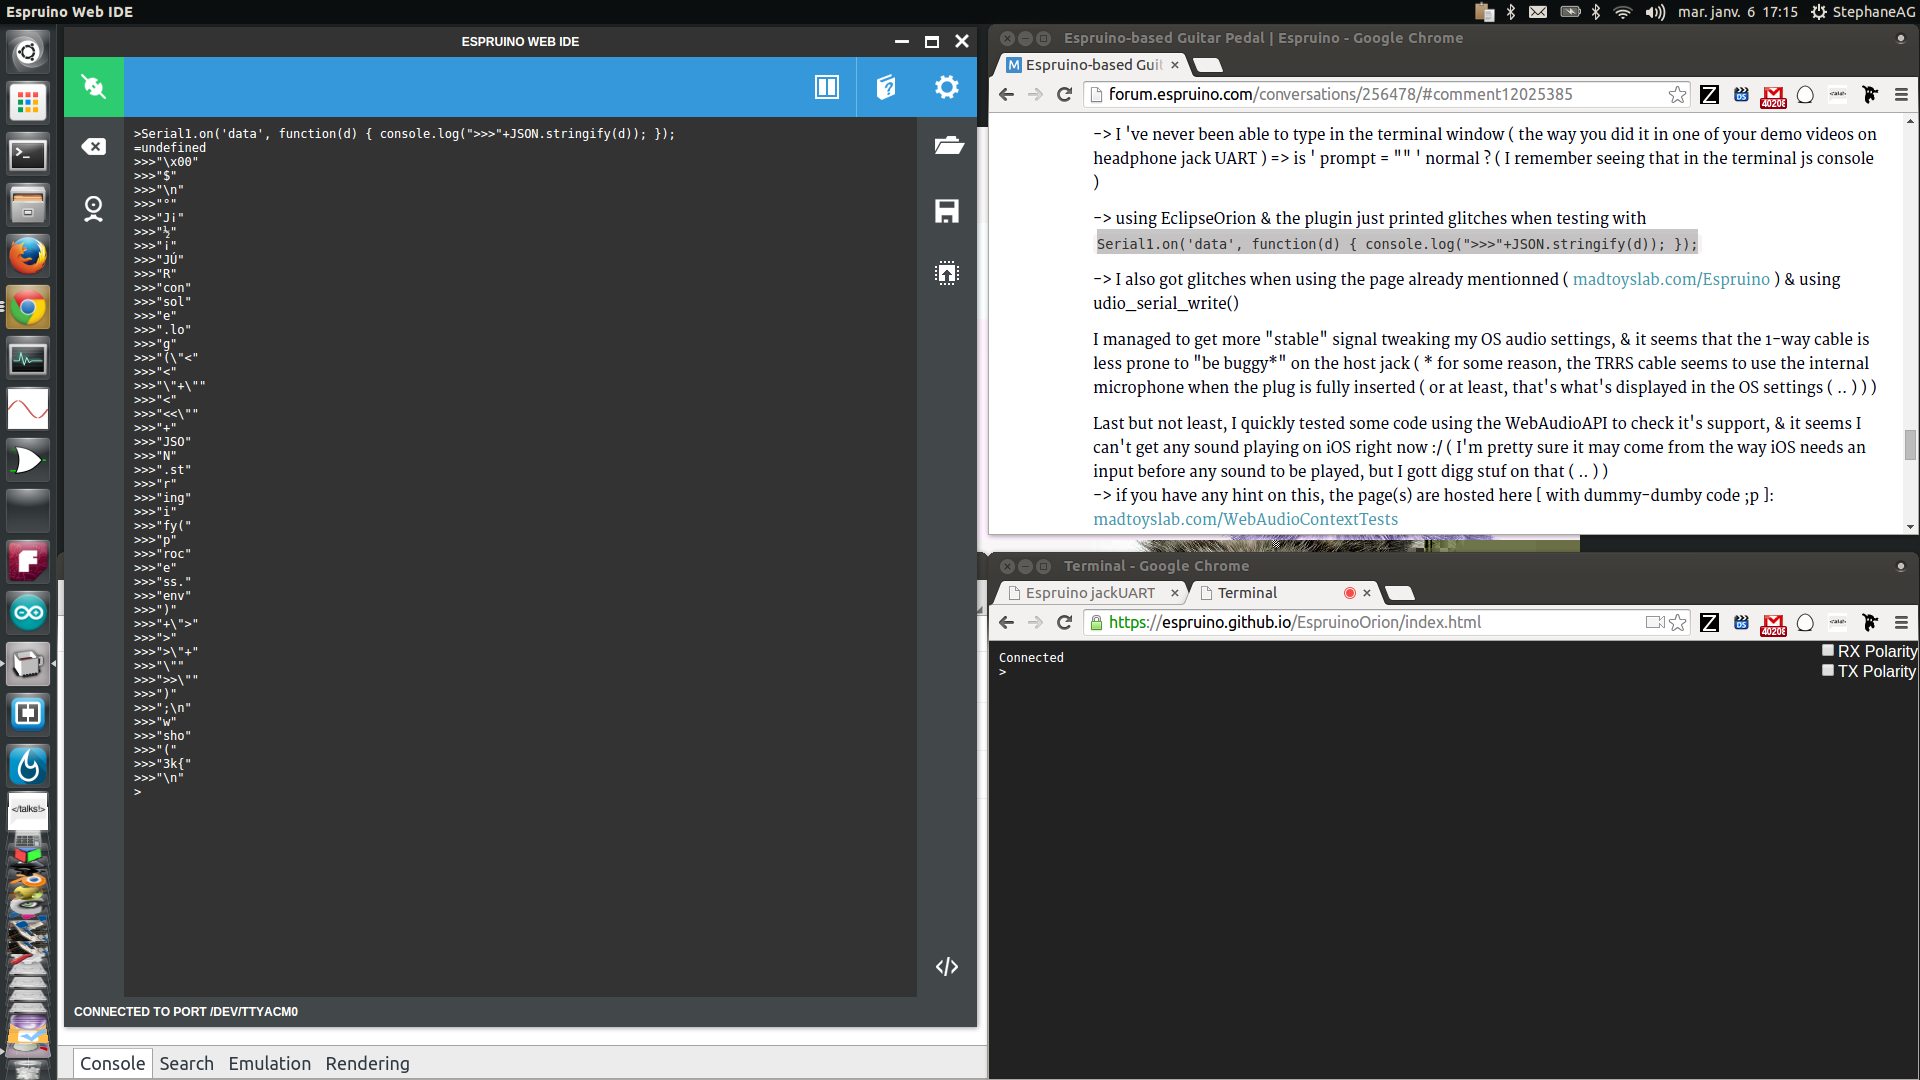The width and height of the screenshot is (1920, 1080).
Task: Enable the TX Polarity checkbox
Action: click(x=1828, y=670)
